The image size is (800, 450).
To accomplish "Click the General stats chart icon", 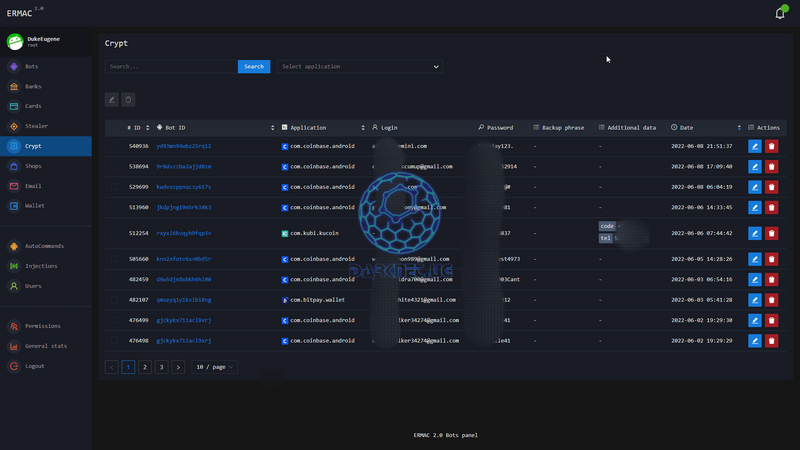I will (x=14, y=346).
